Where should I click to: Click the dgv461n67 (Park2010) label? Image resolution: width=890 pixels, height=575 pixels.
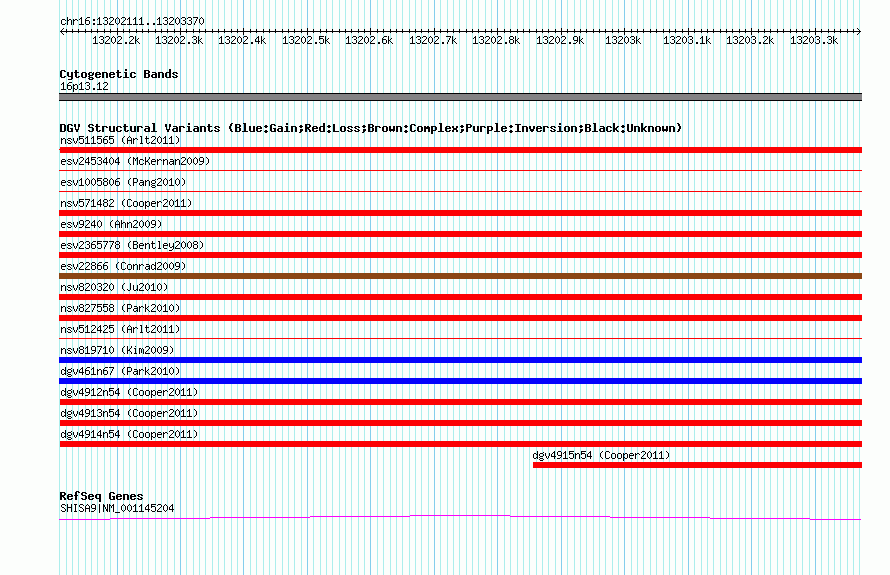click(120, 371)
